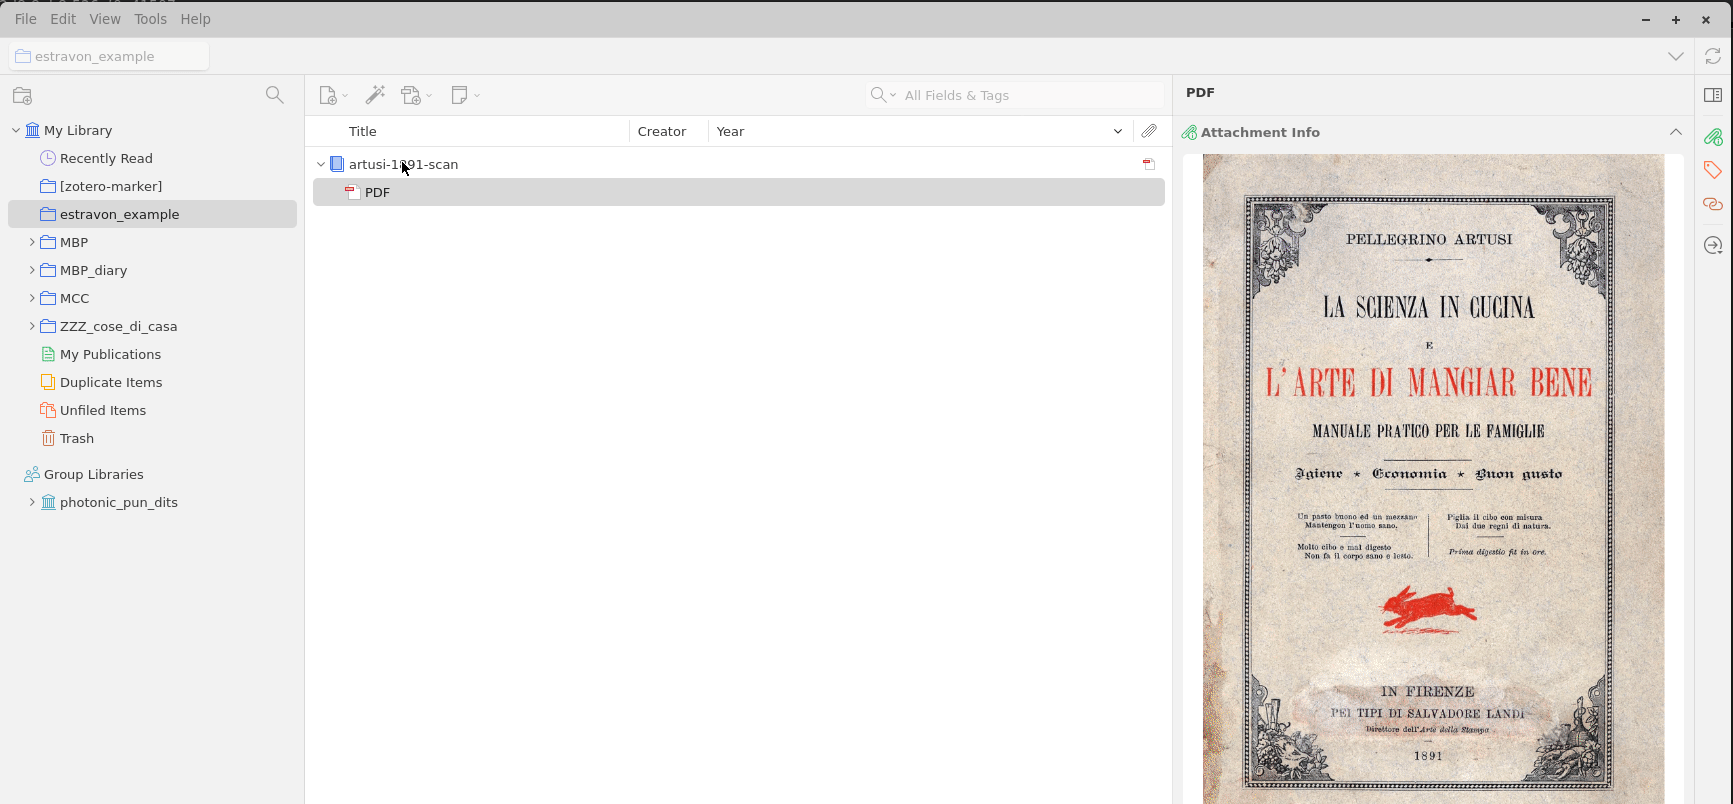
Task: Click PDF icon in artusi-1891-scan row
Action: coord(1149,164)
